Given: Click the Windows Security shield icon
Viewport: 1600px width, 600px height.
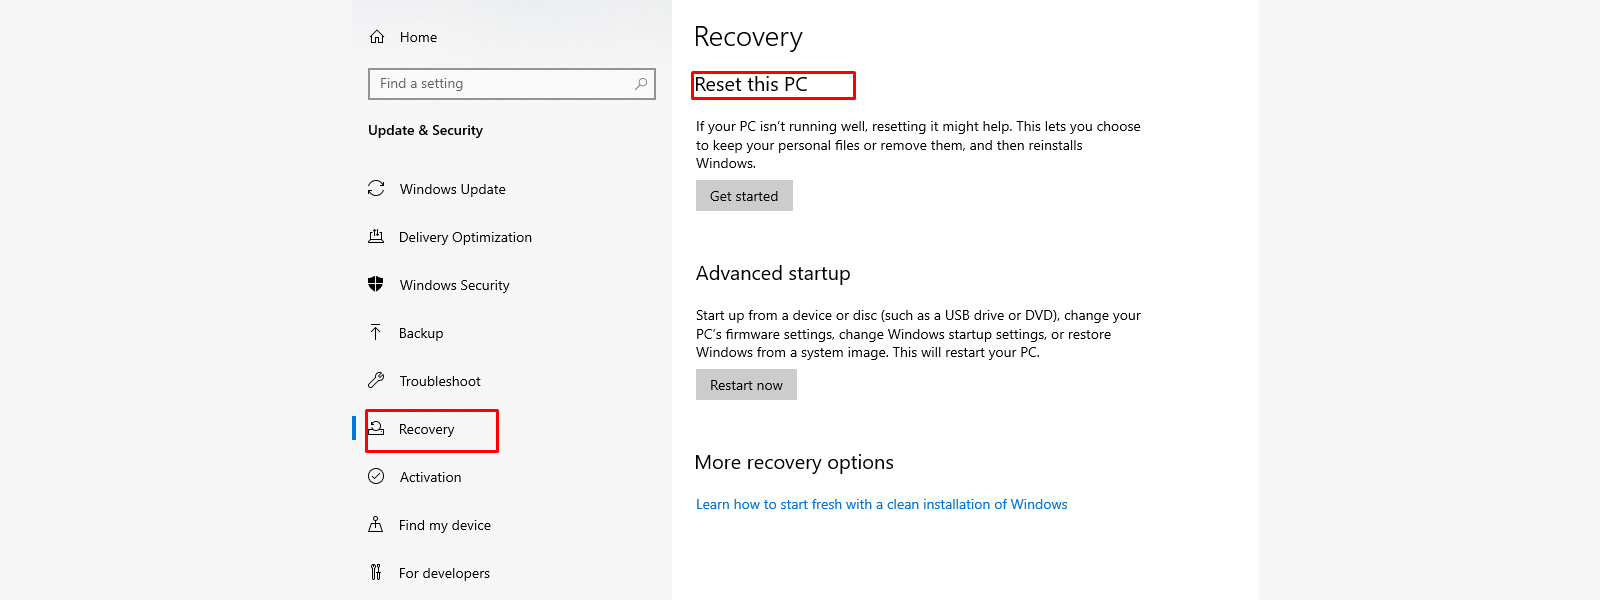Looking at the screenshot, I should point(376,284).
